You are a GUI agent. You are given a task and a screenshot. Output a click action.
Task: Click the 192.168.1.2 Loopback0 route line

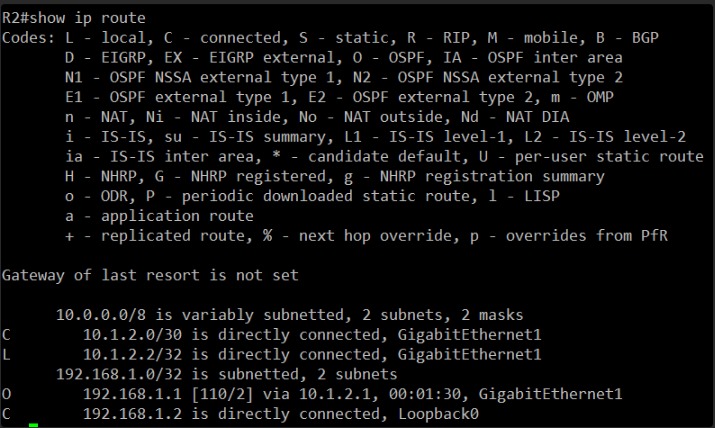coord(240,414)
